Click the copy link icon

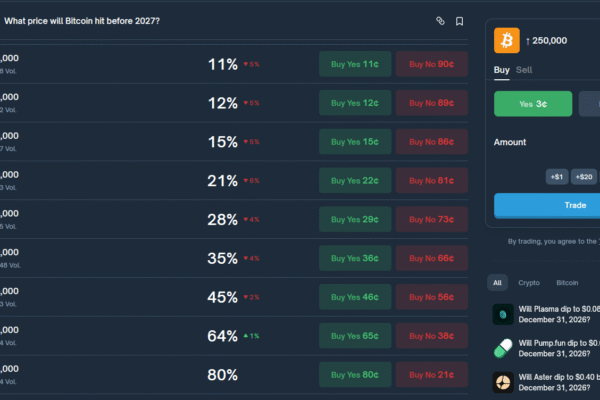point(441,21)
